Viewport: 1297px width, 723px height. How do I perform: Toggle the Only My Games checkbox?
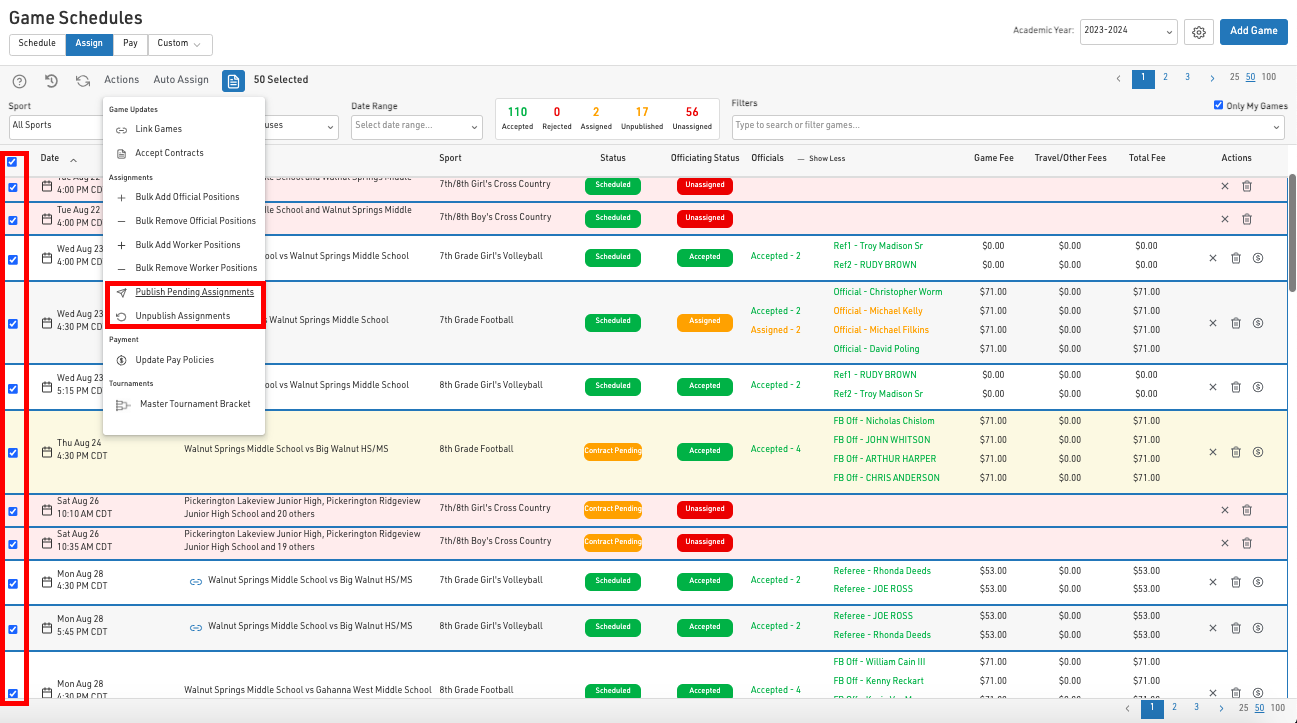point(1218,105)
